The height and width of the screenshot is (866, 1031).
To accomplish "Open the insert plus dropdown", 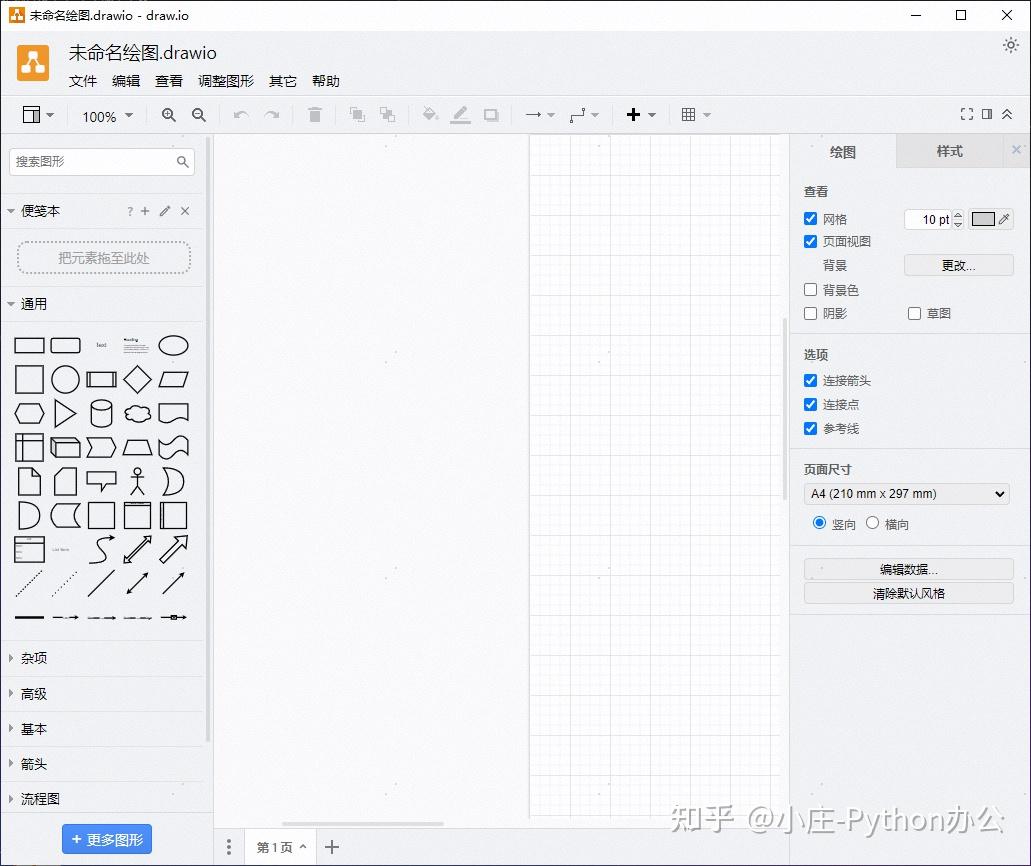I will point(640,115).
